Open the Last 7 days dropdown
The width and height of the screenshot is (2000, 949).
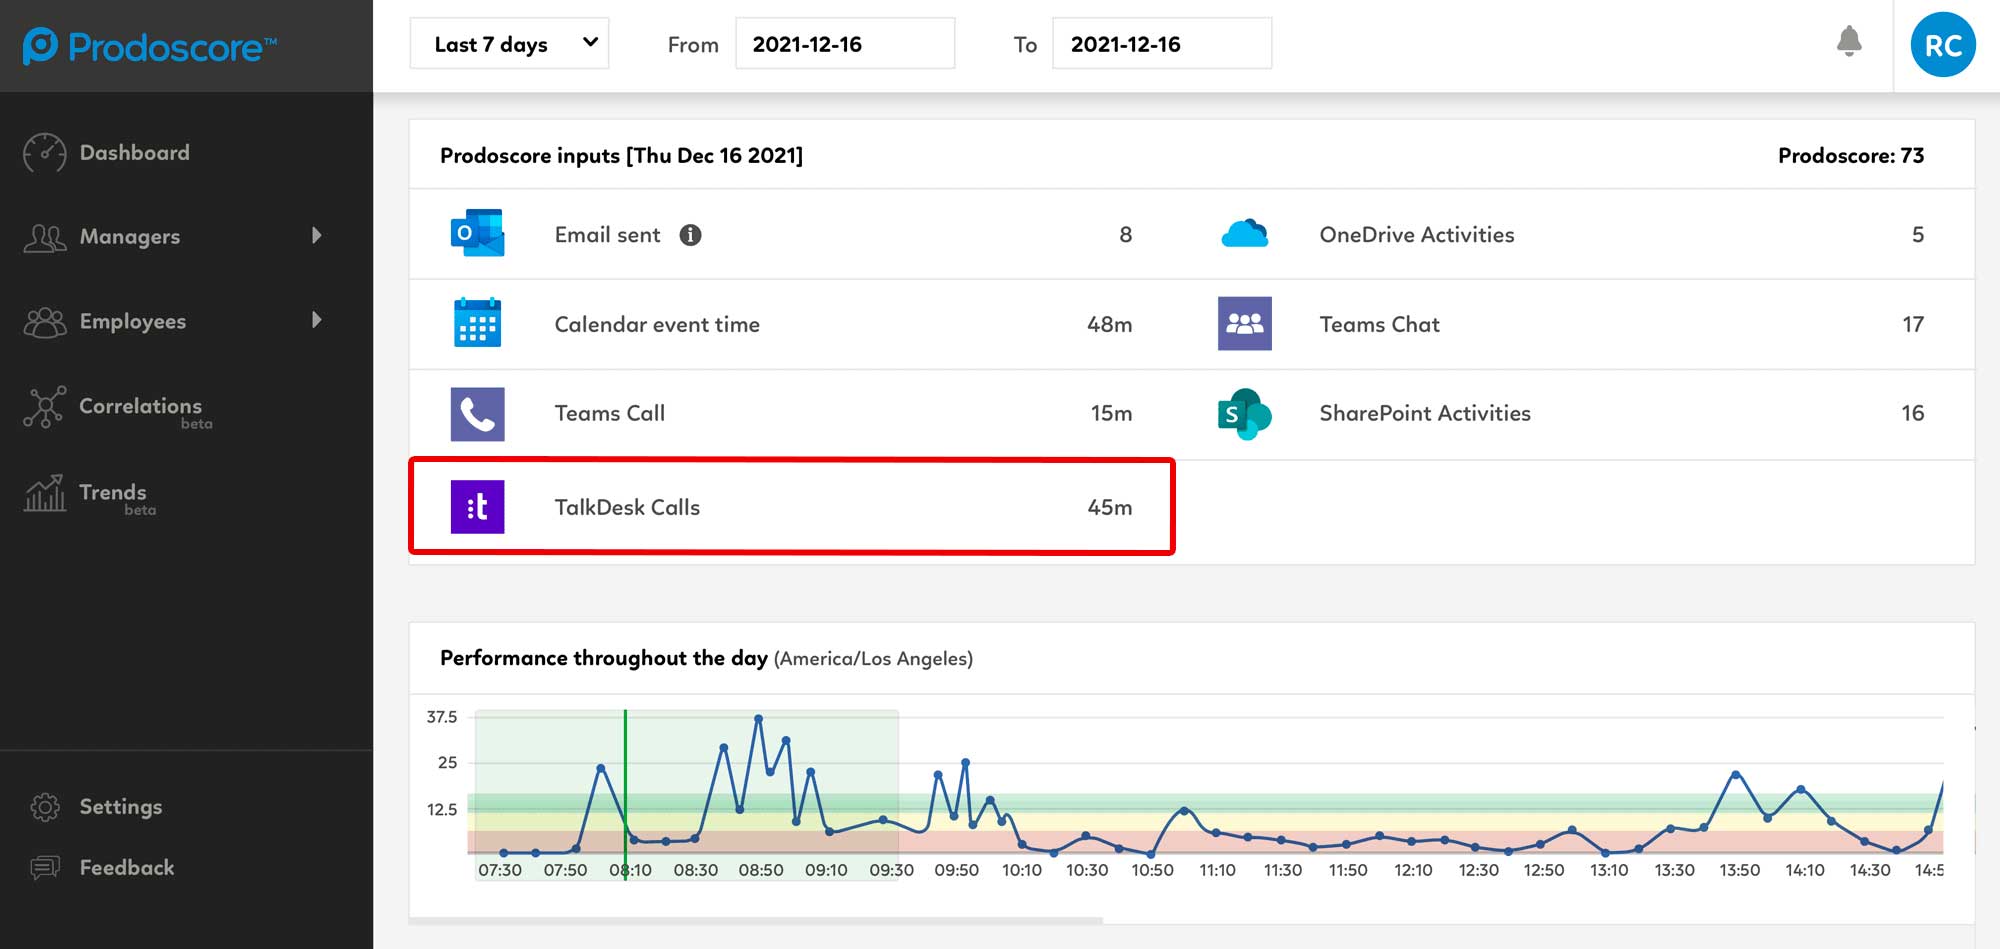[509, 44]
